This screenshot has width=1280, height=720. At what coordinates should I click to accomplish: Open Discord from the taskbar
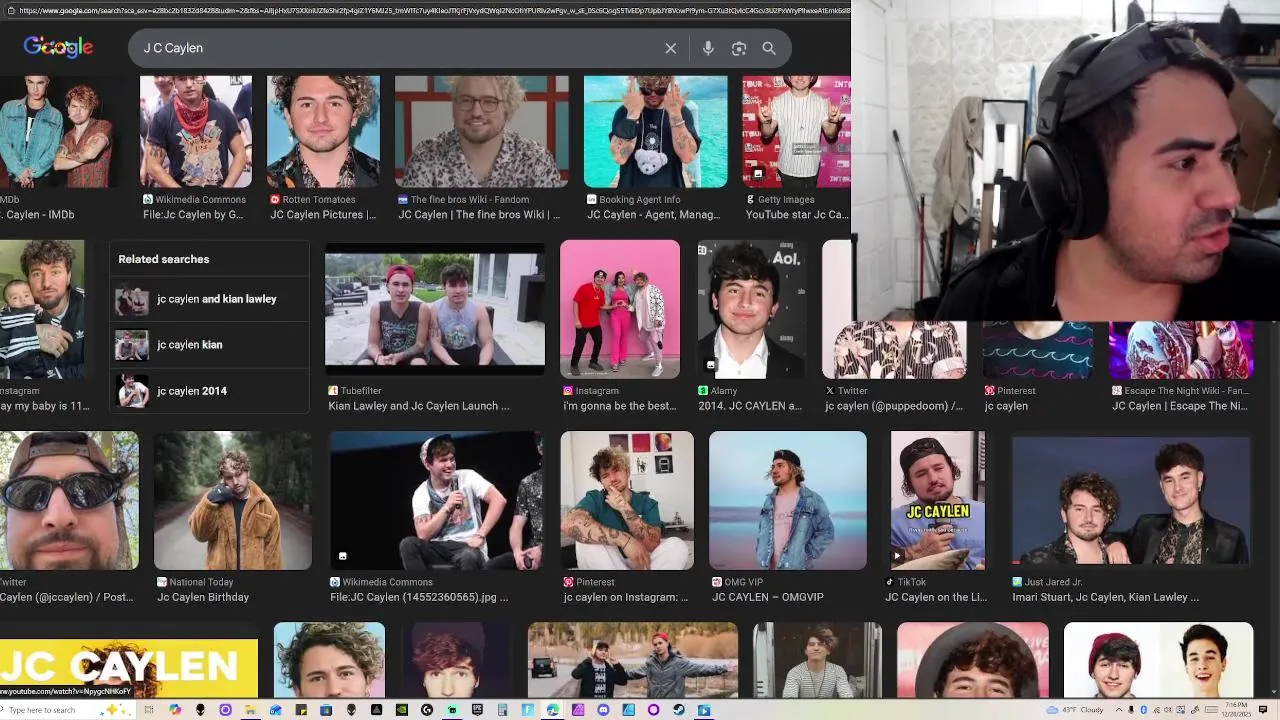[x=603, y=710]
